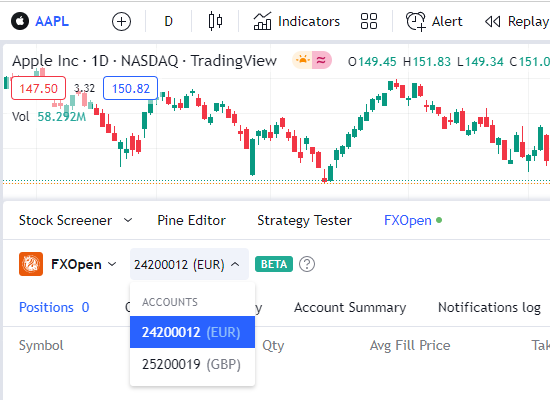Screen dimensions: 550x400
Task: Click the open price value 149.45
Action: [x=377, y=62]
